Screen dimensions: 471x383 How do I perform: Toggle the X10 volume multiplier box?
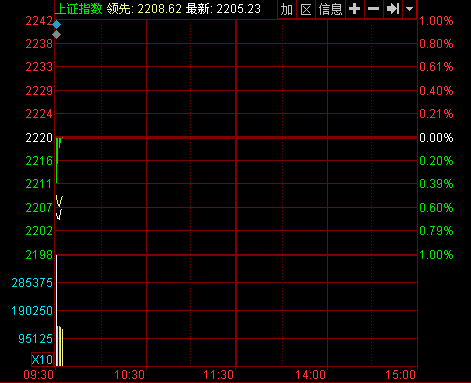pyautogui.click(x=42, y=359)
